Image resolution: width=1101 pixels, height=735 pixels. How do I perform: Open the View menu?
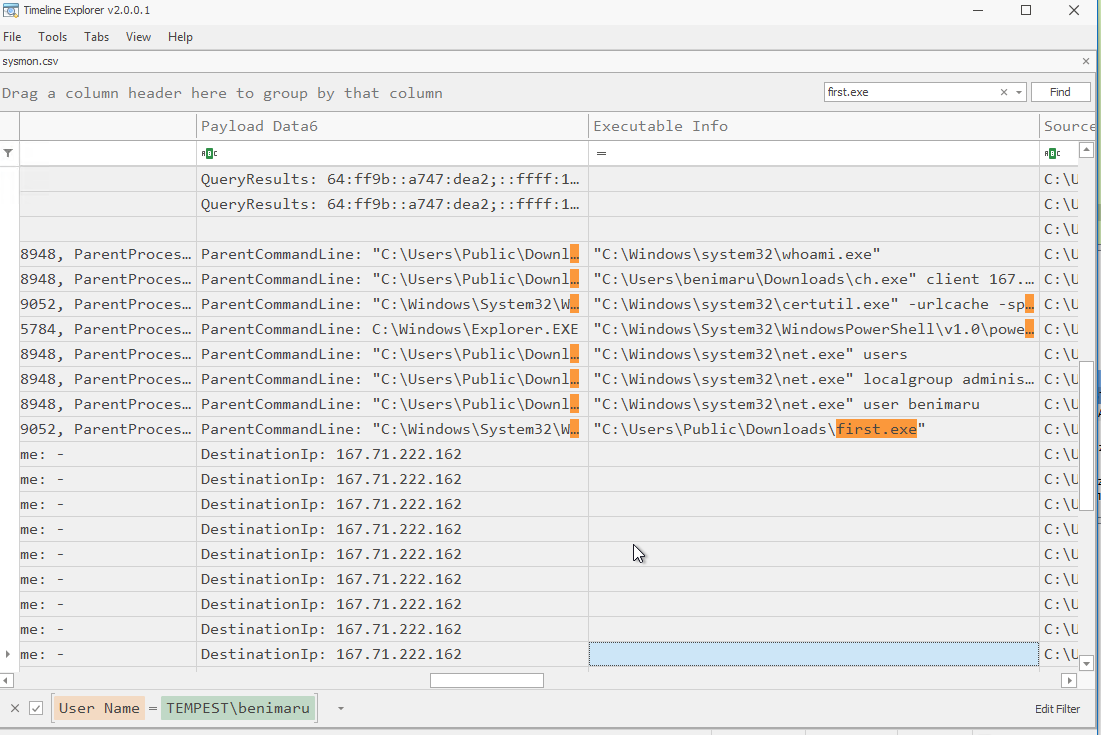click(x=138, y=37)
